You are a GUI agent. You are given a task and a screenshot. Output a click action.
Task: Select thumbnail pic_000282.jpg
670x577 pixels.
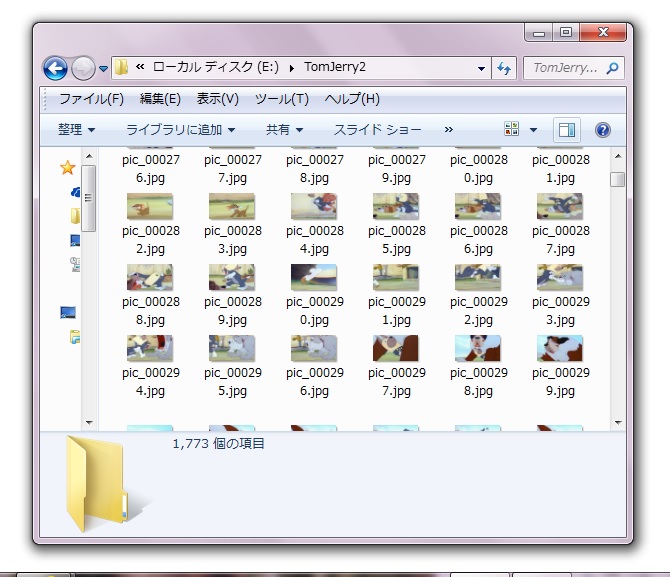(x=150, y=206)
